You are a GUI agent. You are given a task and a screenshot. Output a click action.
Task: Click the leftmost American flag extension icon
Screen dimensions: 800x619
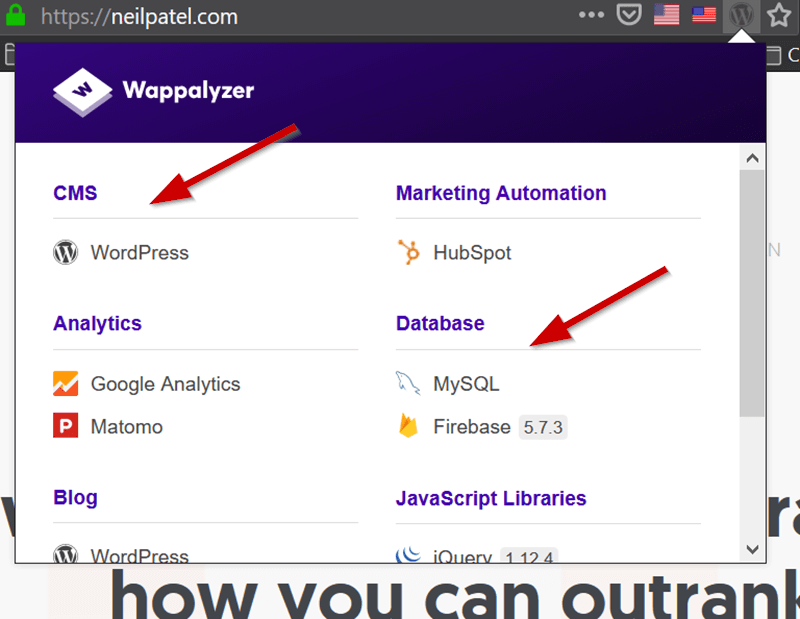click(x=666, y=15)
